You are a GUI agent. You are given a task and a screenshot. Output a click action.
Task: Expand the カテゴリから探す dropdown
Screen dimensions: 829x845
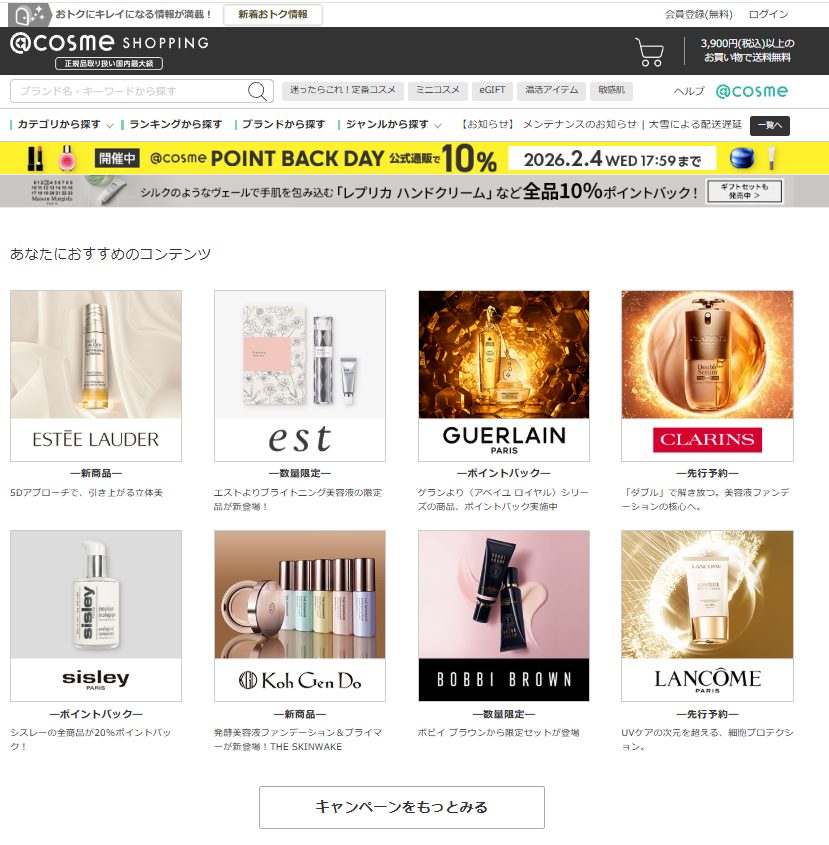(x=65, y=124)
